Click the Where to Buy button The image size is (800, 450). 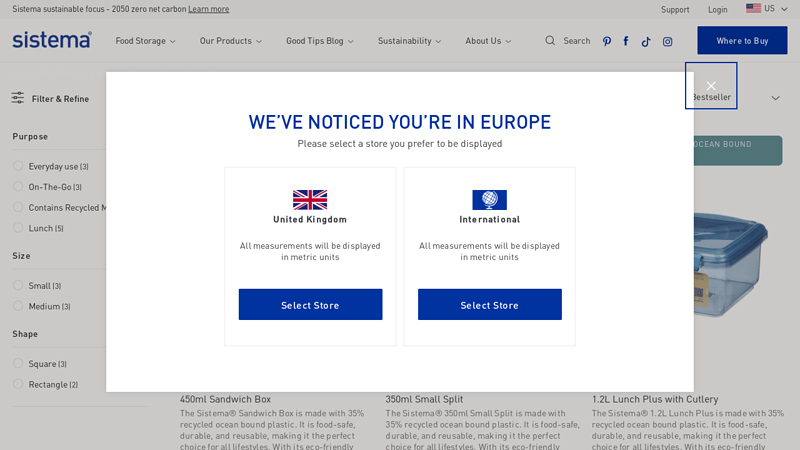click(742, 40)
